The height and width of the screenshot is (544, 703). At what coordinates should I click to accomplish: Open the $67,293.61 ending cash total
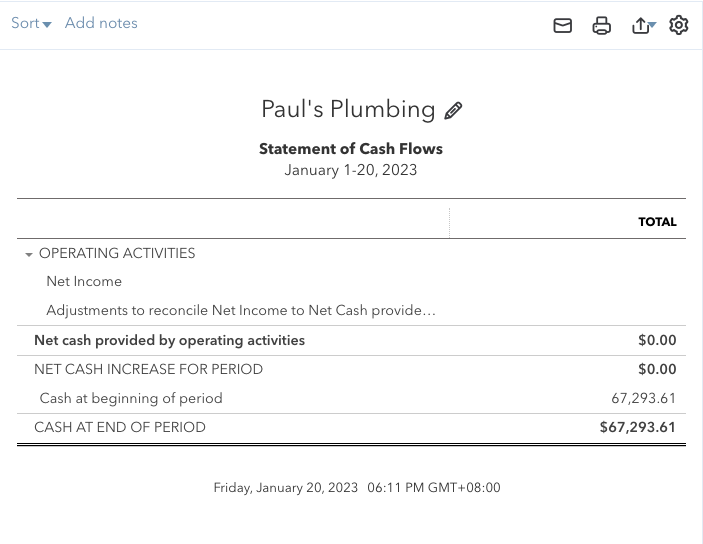[x=637, y=427]
